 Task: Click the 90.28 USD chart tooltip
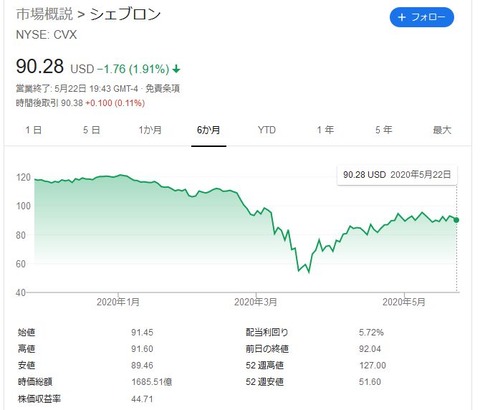pyautogui.click(x=397, y=175)
